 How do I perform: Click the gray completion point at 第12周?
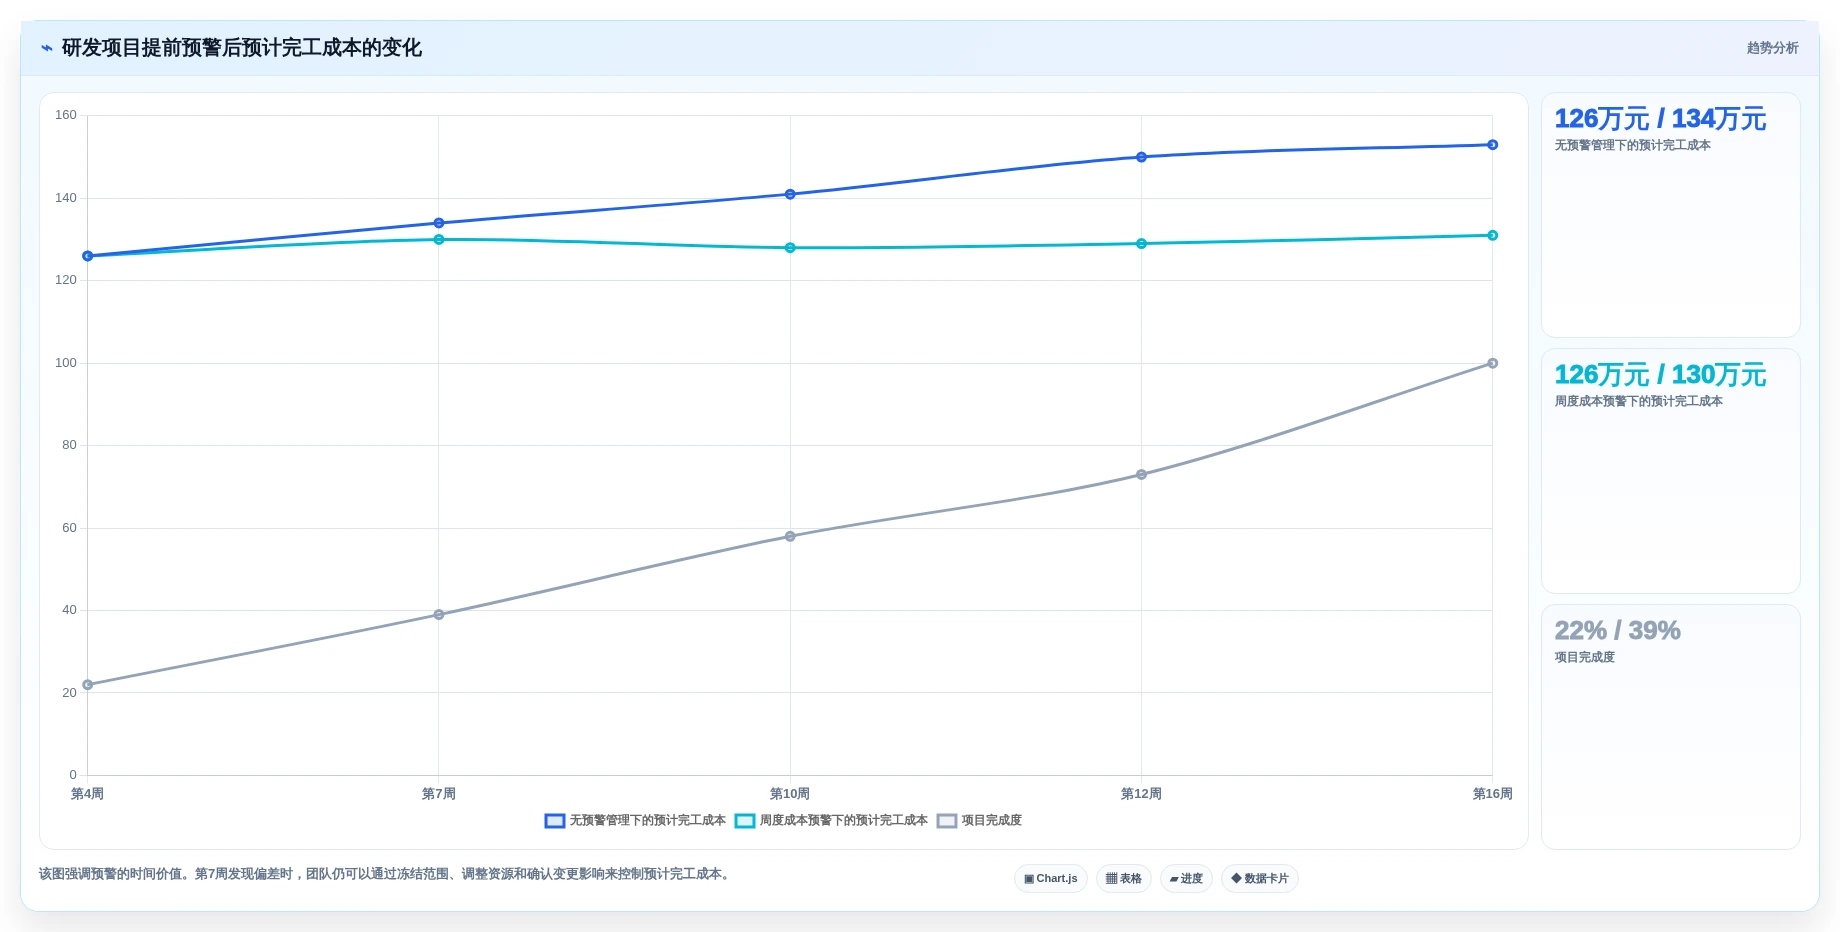(x=1141, y=475)
